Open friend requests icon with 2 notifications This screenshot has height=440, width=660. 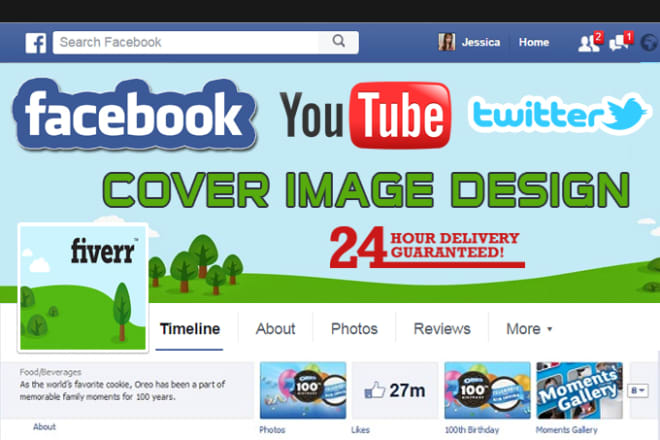coord(590,42)
